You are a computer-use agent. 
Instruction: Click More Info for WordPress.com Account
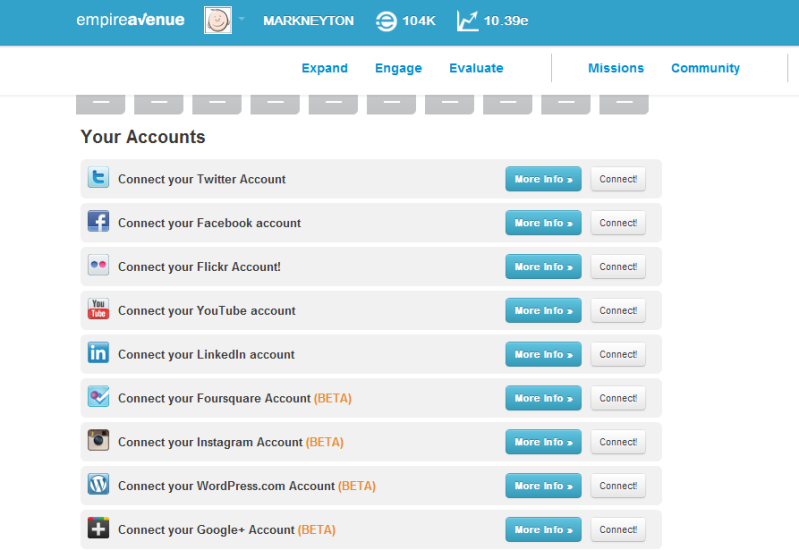coord(543,486)
